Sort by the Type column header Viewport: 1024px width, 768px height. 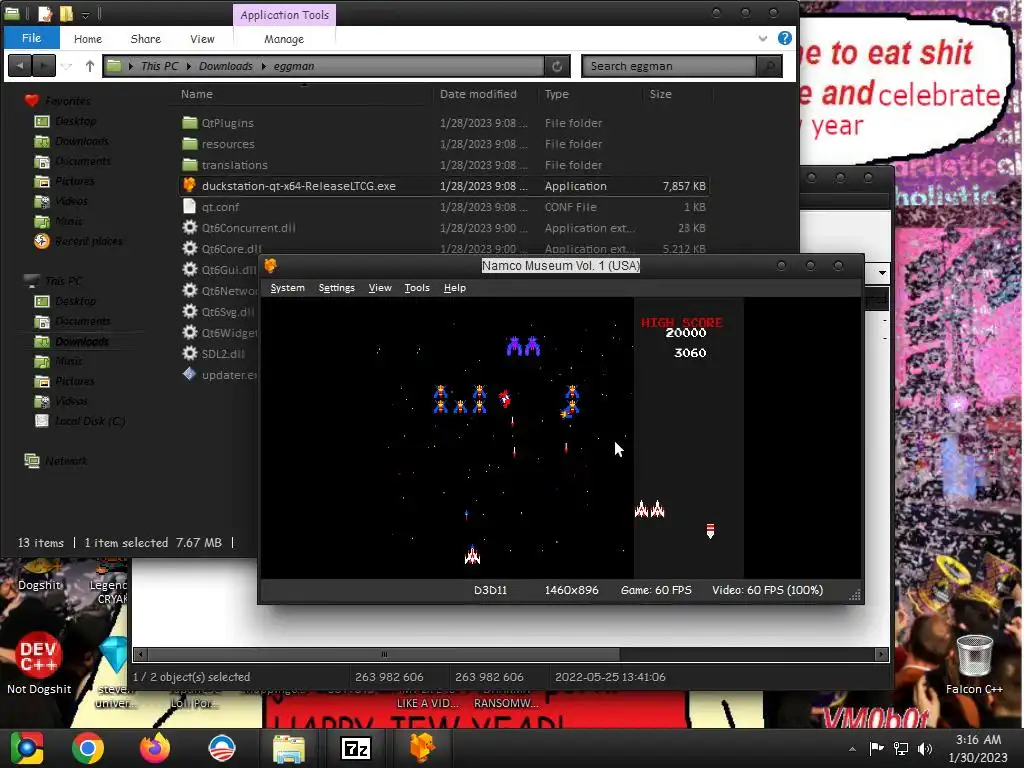pyautogui.click(x=556, y=94)
